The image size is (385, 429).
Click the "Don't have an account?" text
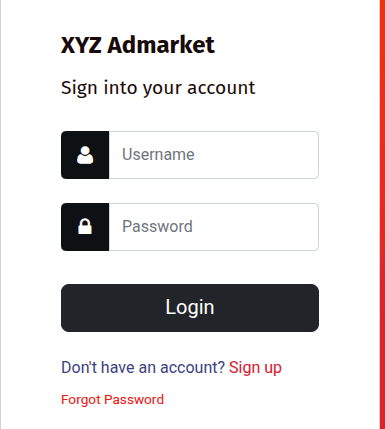[143, 367]
